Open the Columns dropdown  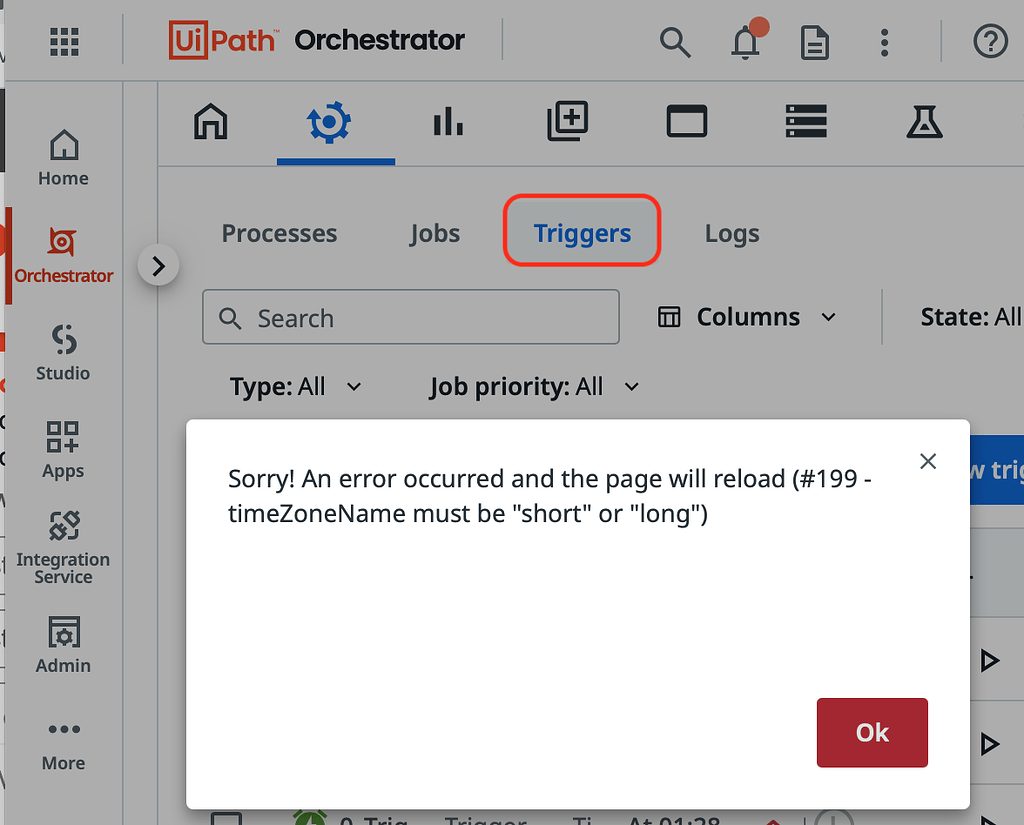[746, 317]
